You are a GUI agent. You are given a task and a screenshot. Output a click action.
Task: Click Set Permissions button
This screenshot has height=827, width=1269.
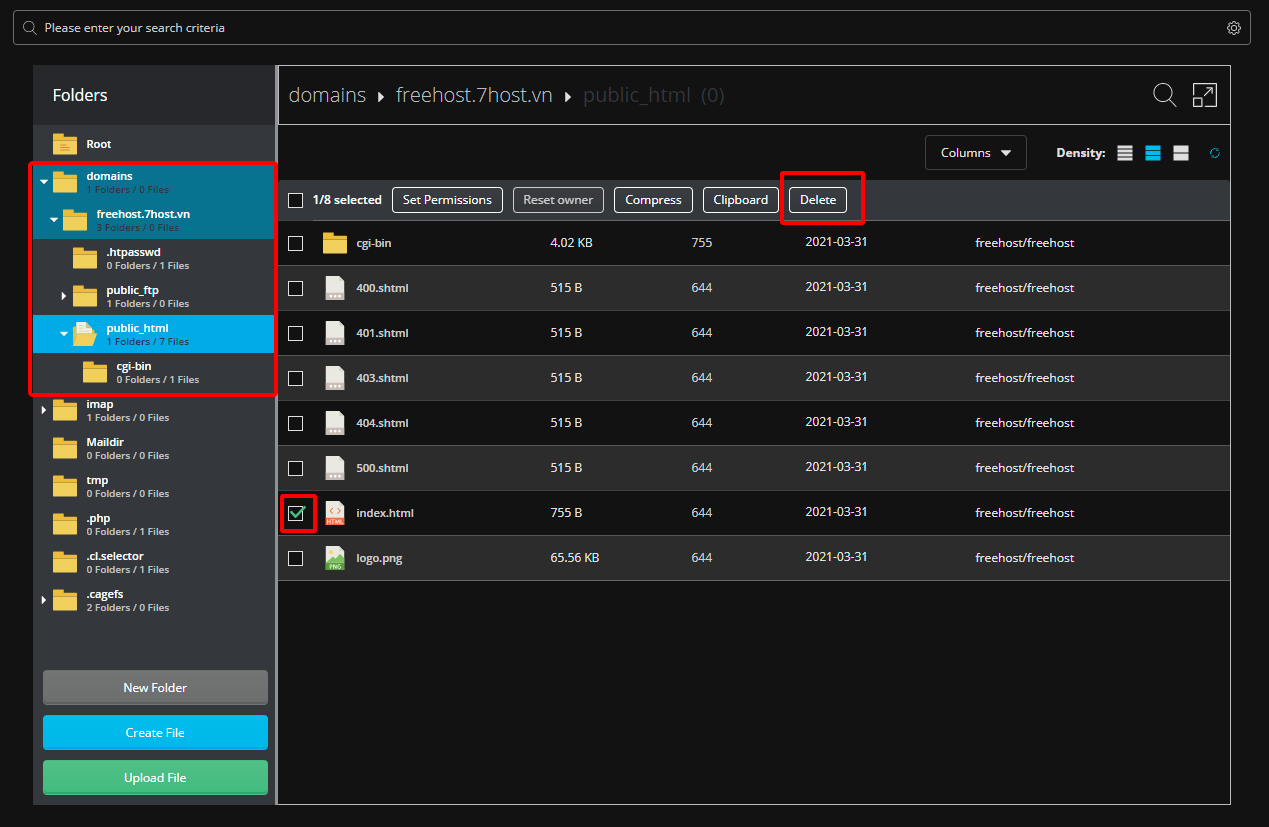tap(447, 200)
